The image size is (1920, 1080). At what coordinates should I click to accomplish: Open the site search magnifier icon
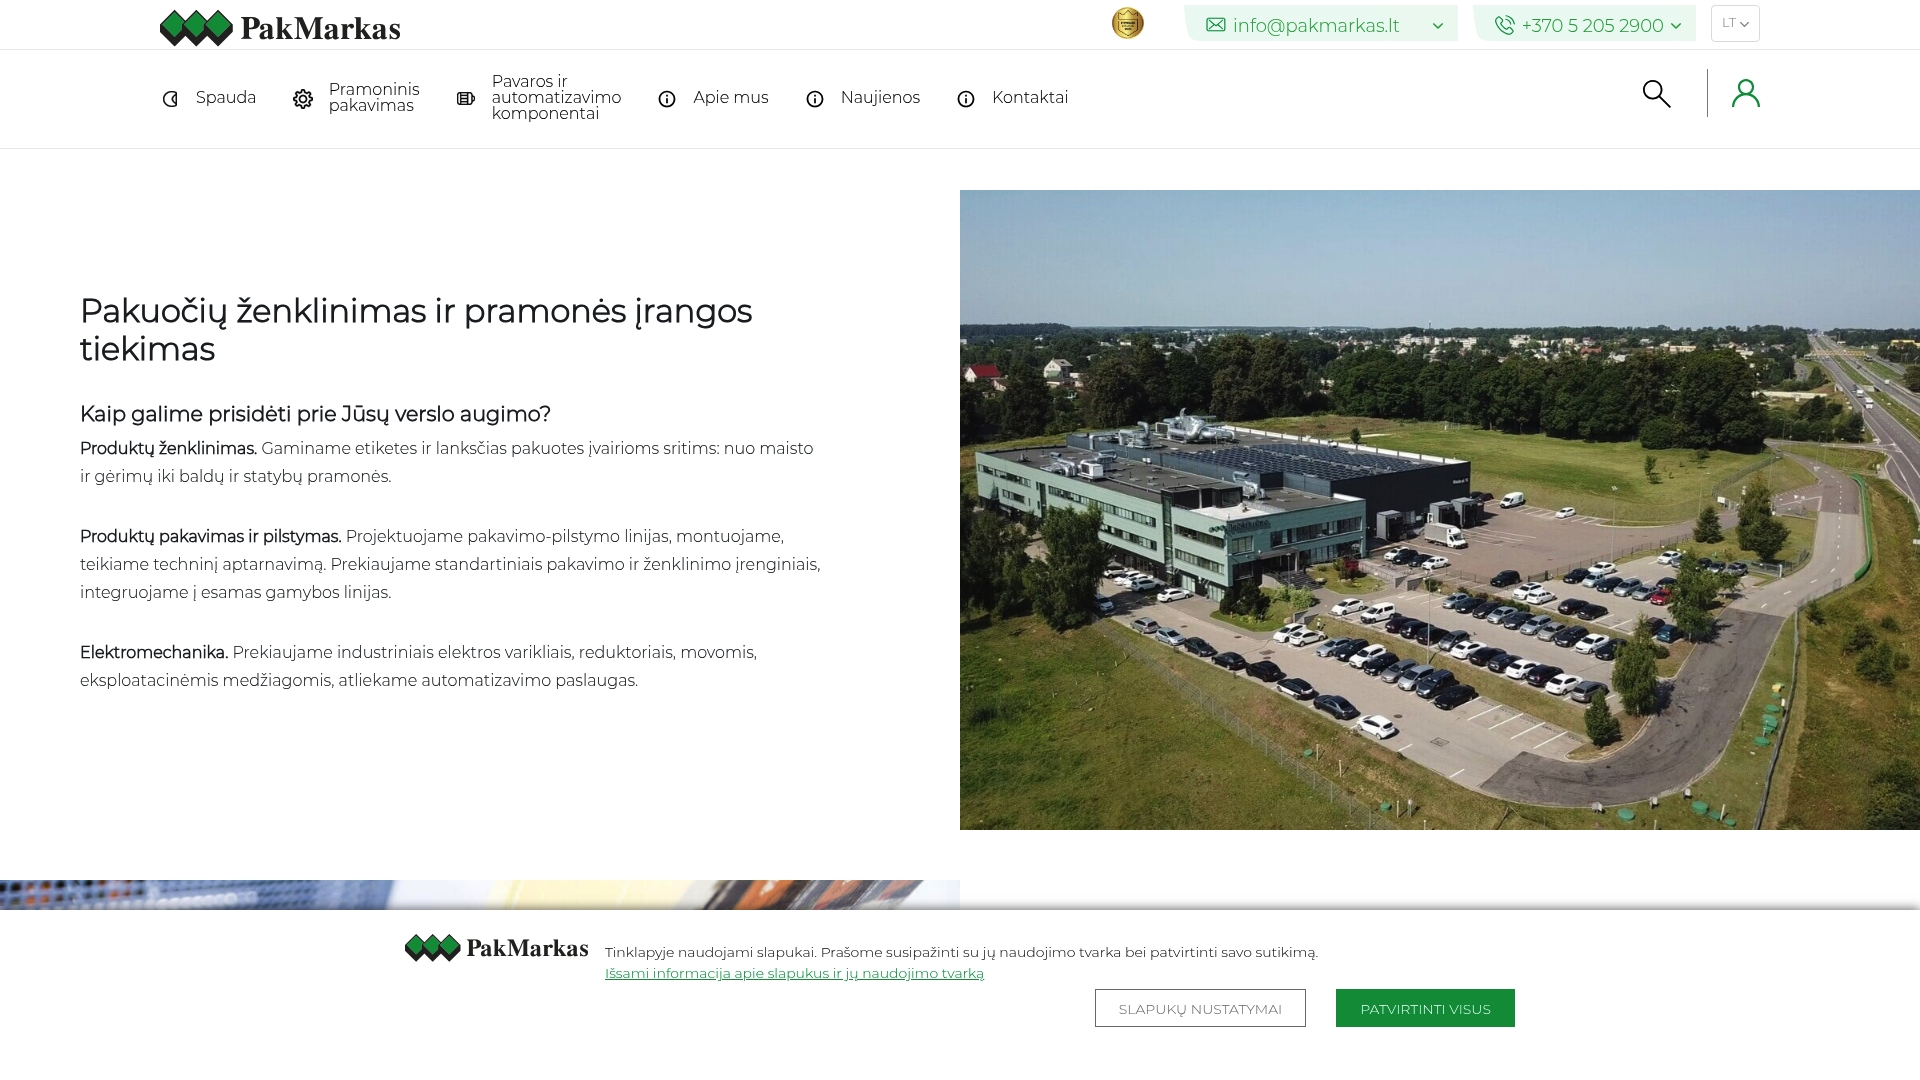pos(1656,93)
